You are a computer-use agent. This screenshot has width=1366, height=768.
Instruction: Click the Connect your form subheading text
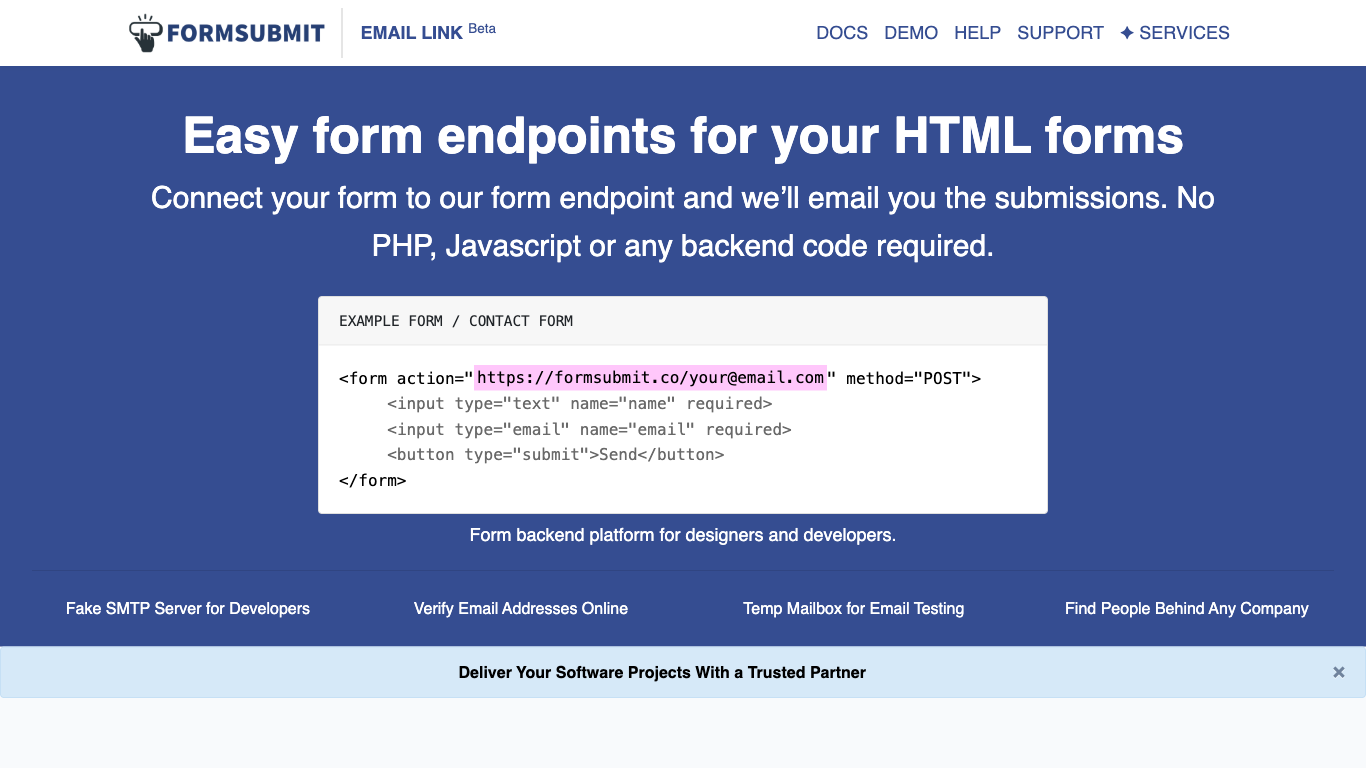coord(683,222)
